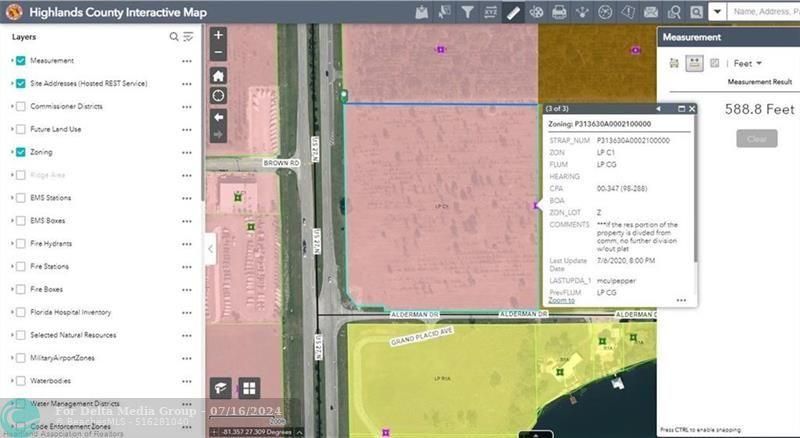Open the Print tool in toolbar

click(559, 12)
